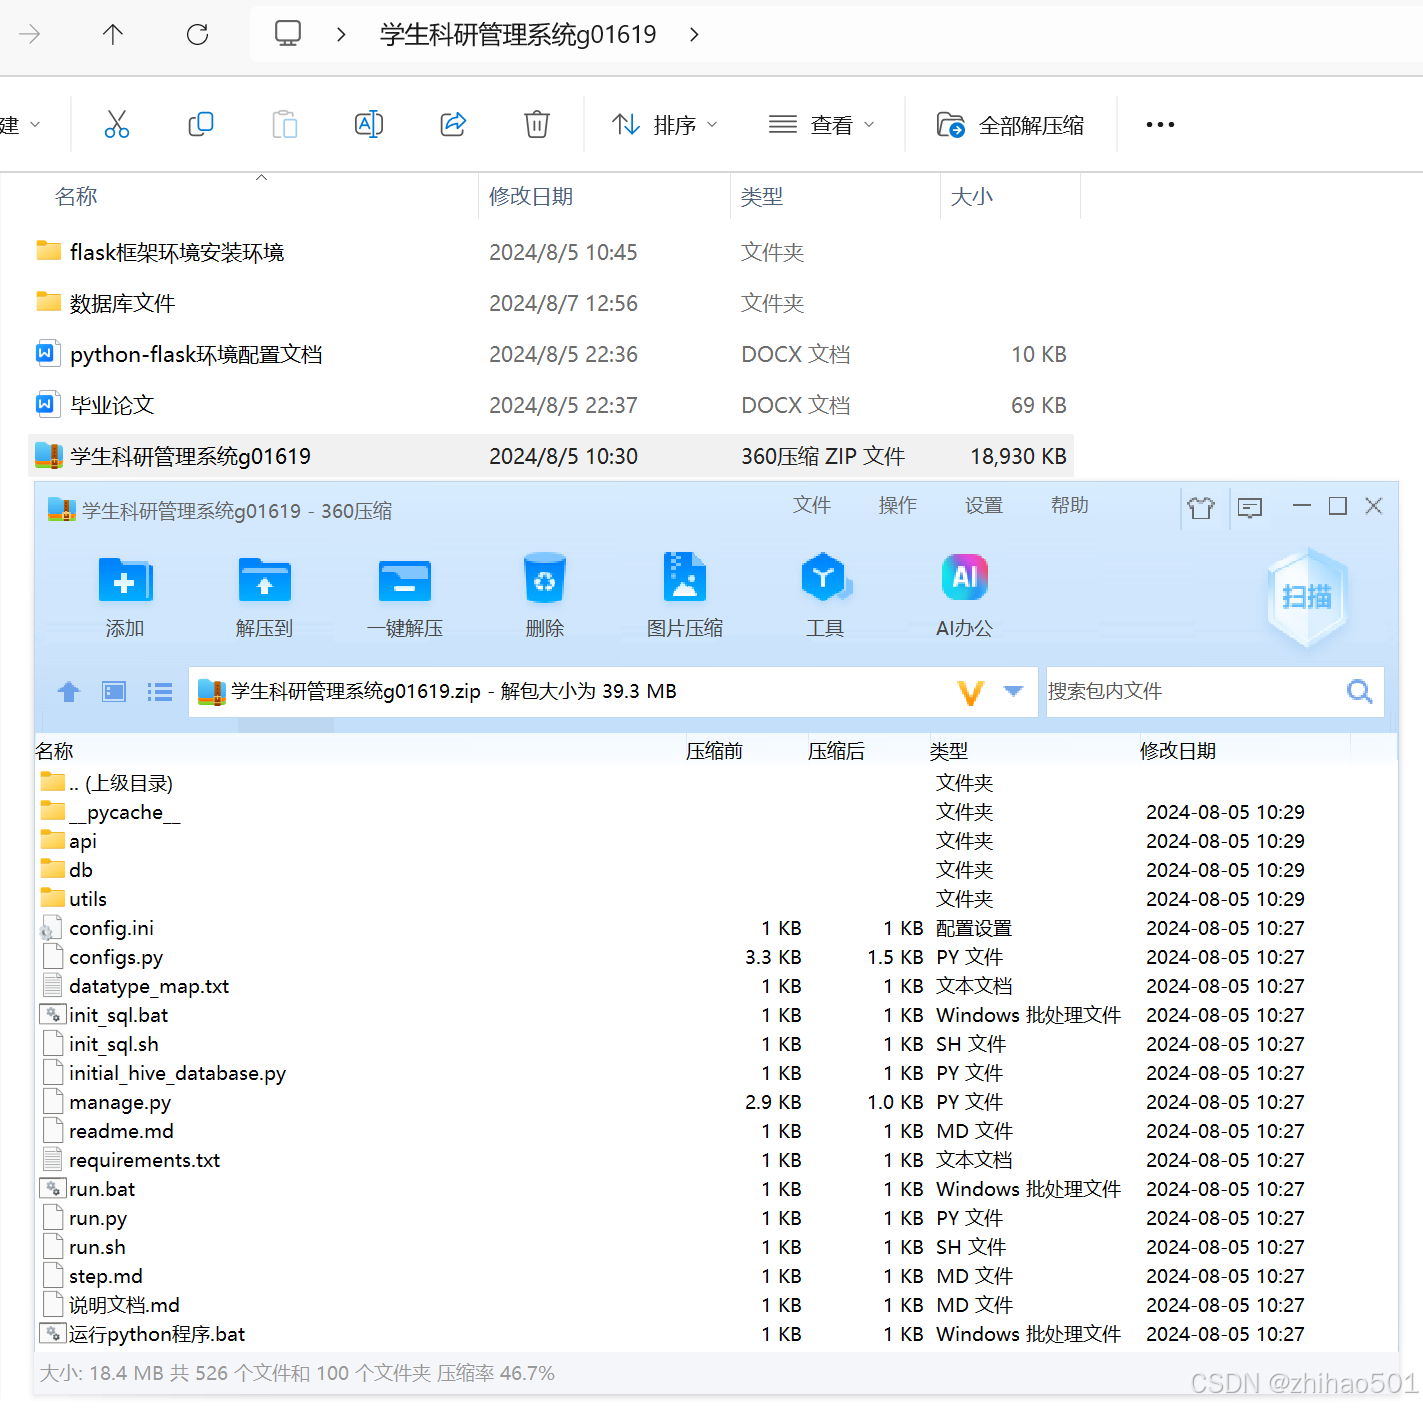1423x1409 pixels.
Task: Switch to large icon view in the archive
Action: 113,691
